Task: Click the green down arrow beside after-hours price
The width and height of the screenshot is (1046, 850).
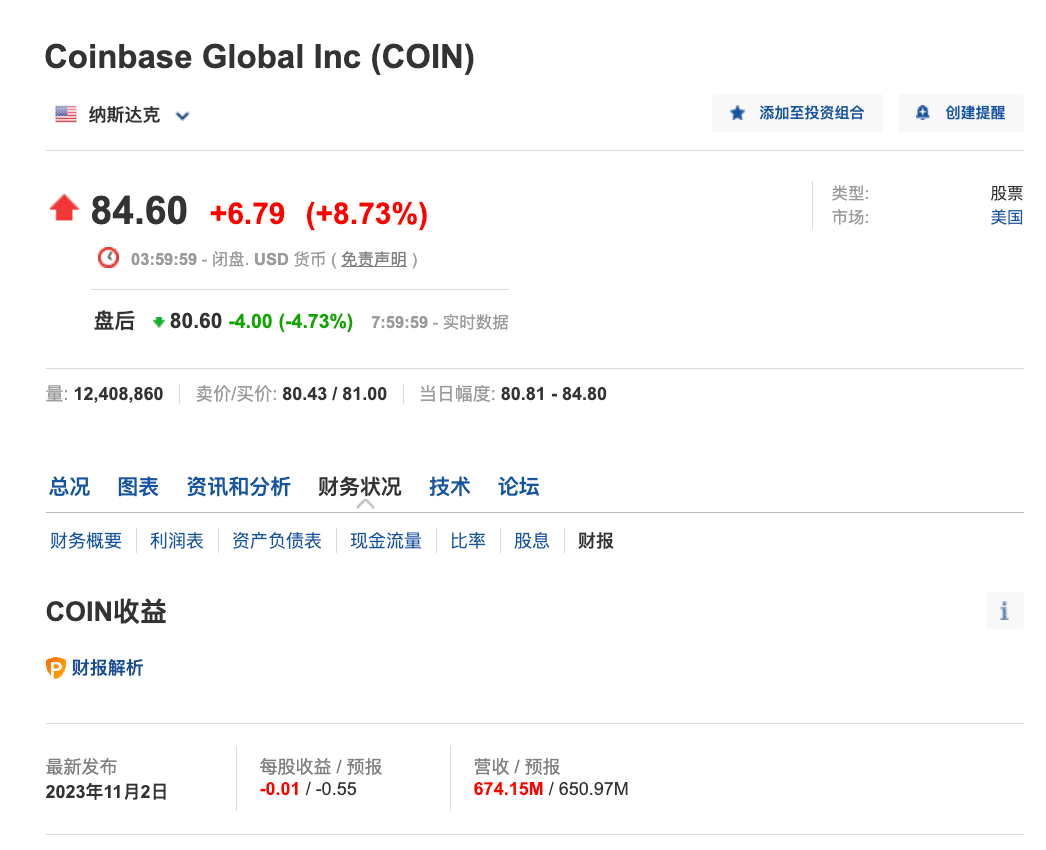Action: pos(157,322)
